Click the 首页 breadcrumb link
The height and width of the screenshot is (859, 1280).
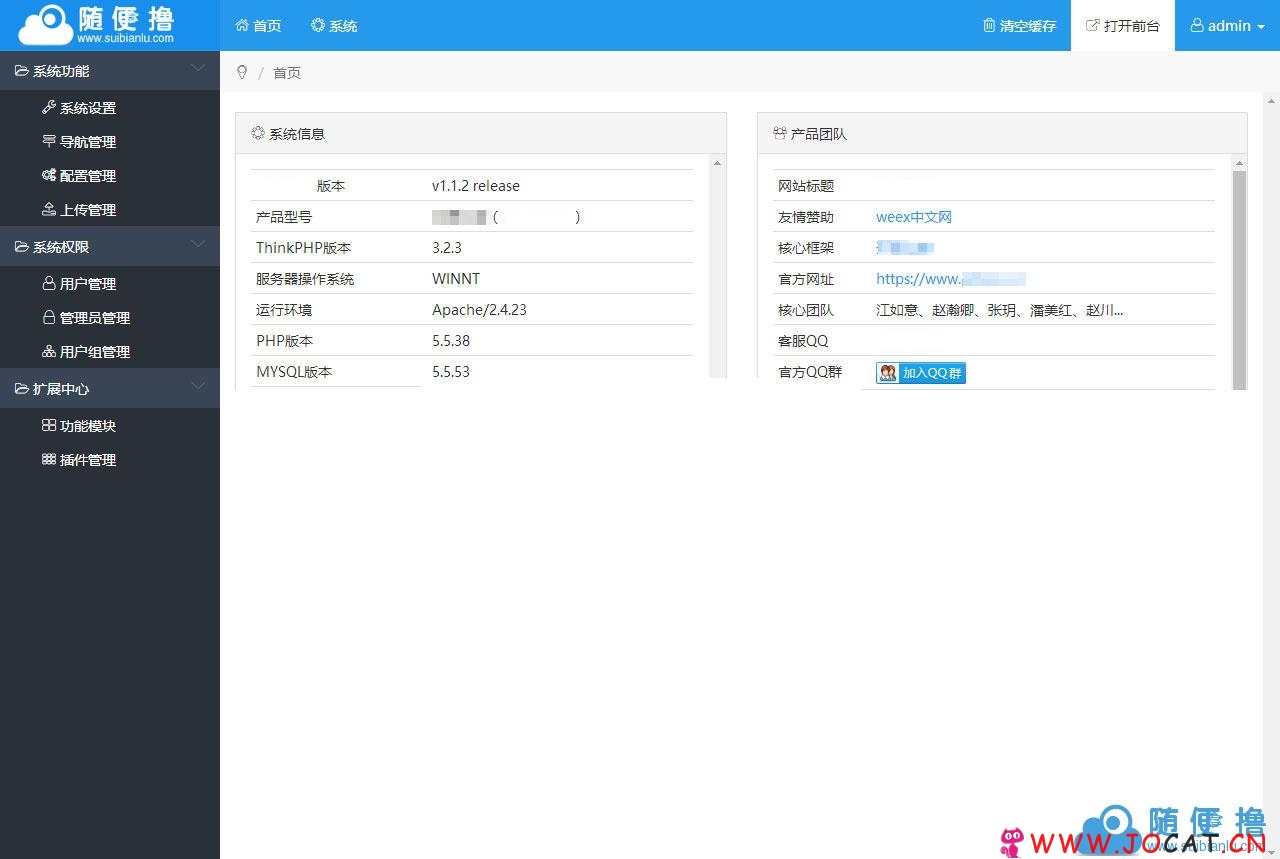click(287, 73)
